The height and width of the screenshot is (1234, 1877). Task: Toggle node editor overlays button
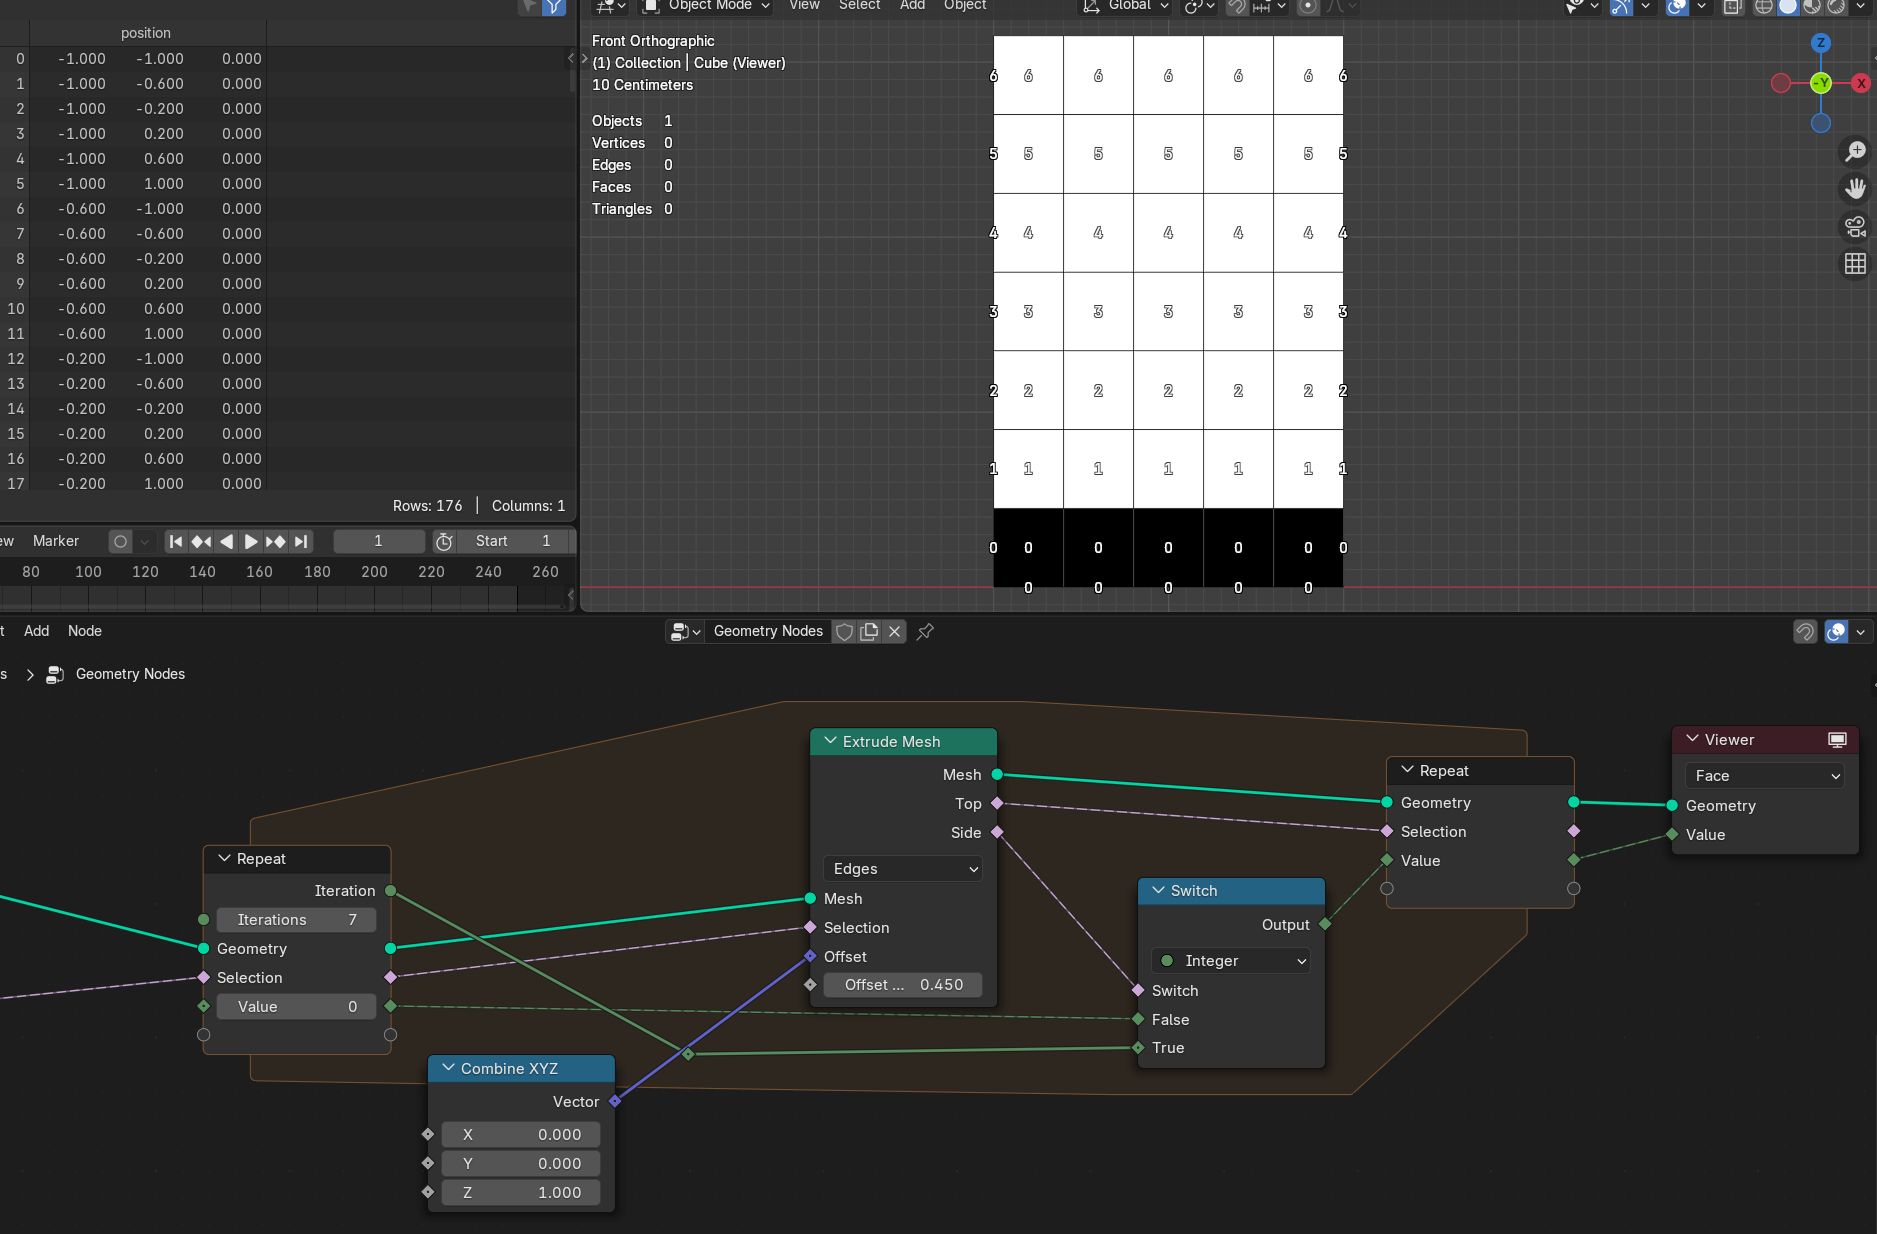tap(1836, 631)
